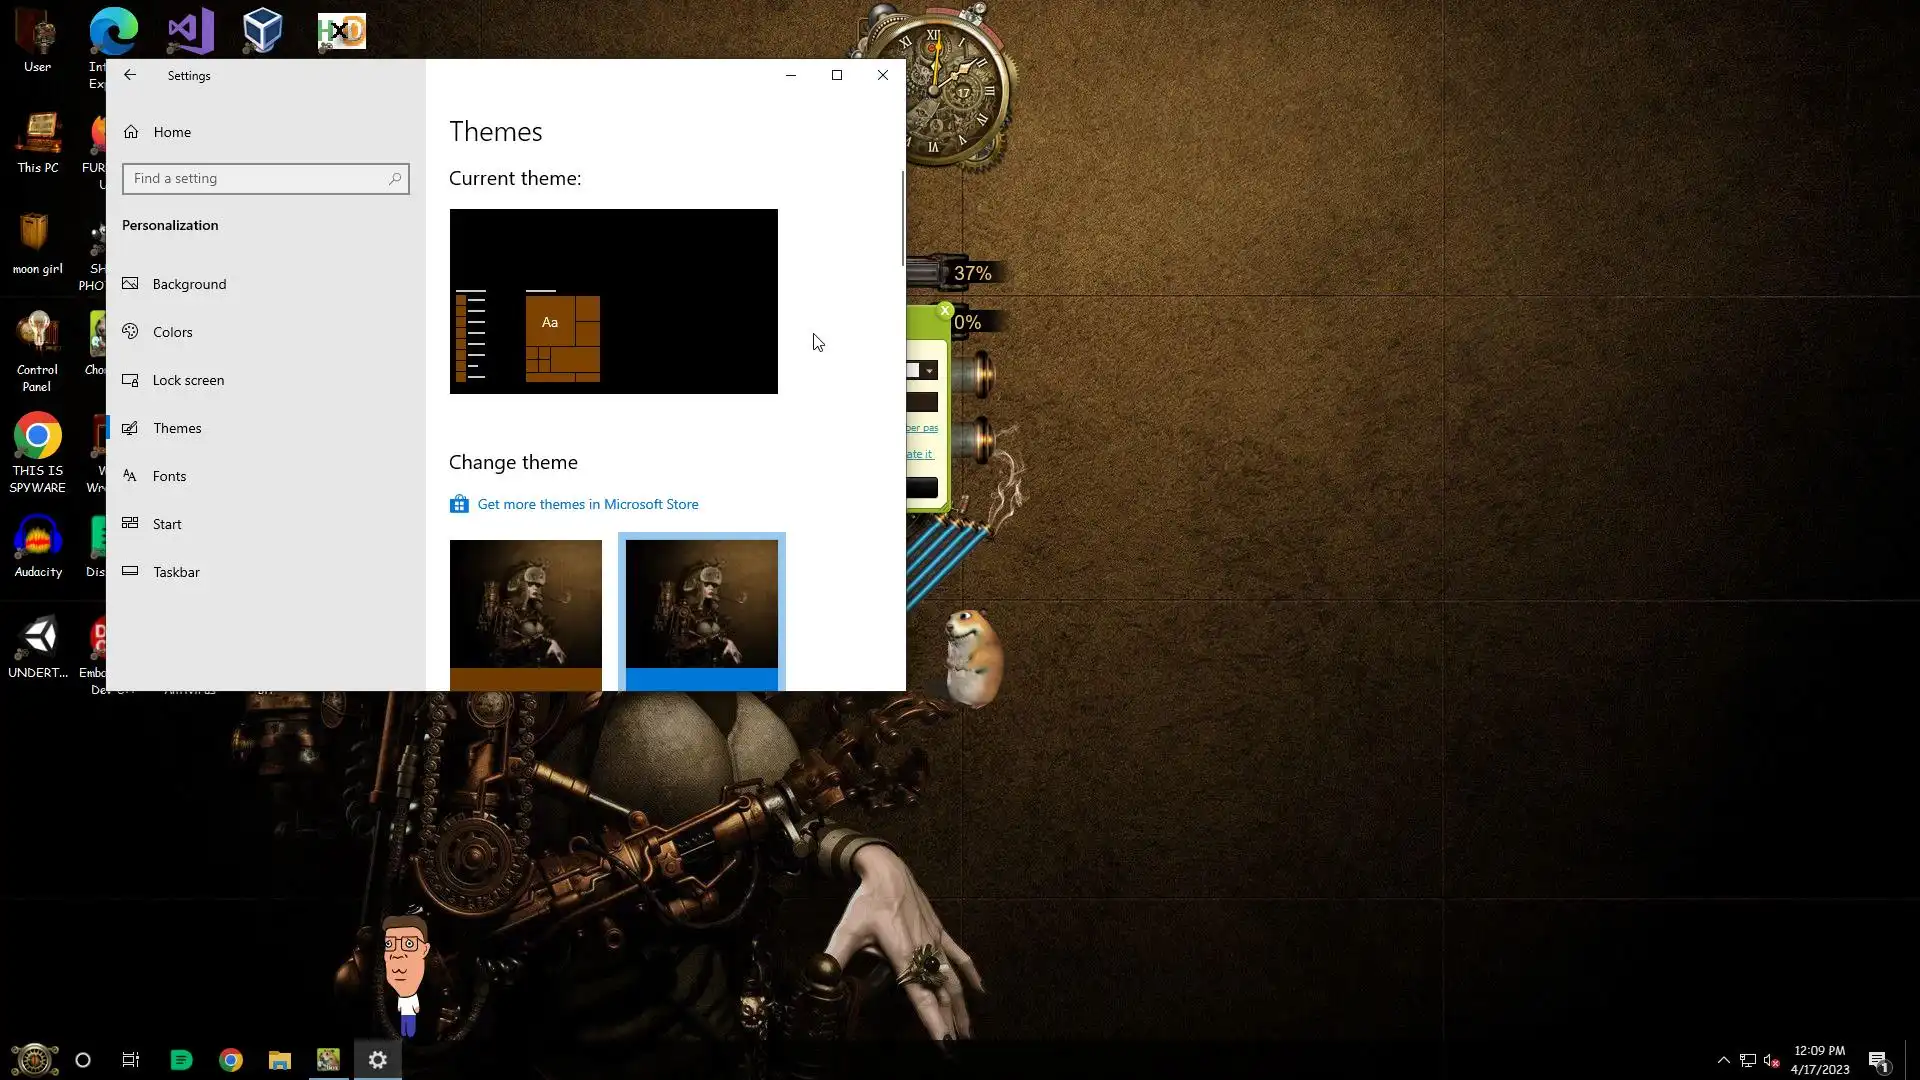Open File Explorer from the taskbar
The width and height of the screenshot is (1920, 1080).
[280, 1060]
